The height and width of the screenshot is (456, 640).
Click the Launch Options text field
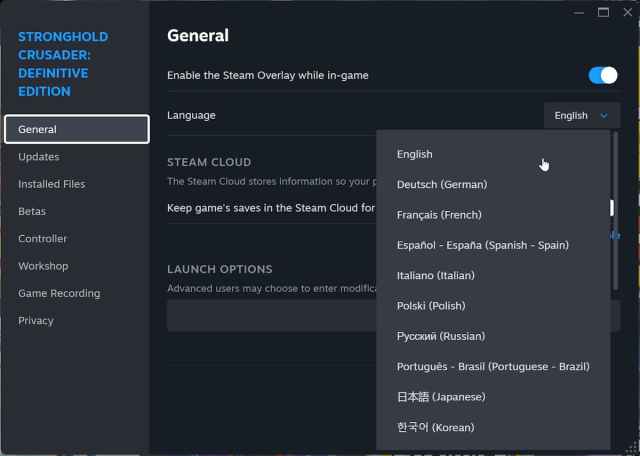(x=270, y=316)
